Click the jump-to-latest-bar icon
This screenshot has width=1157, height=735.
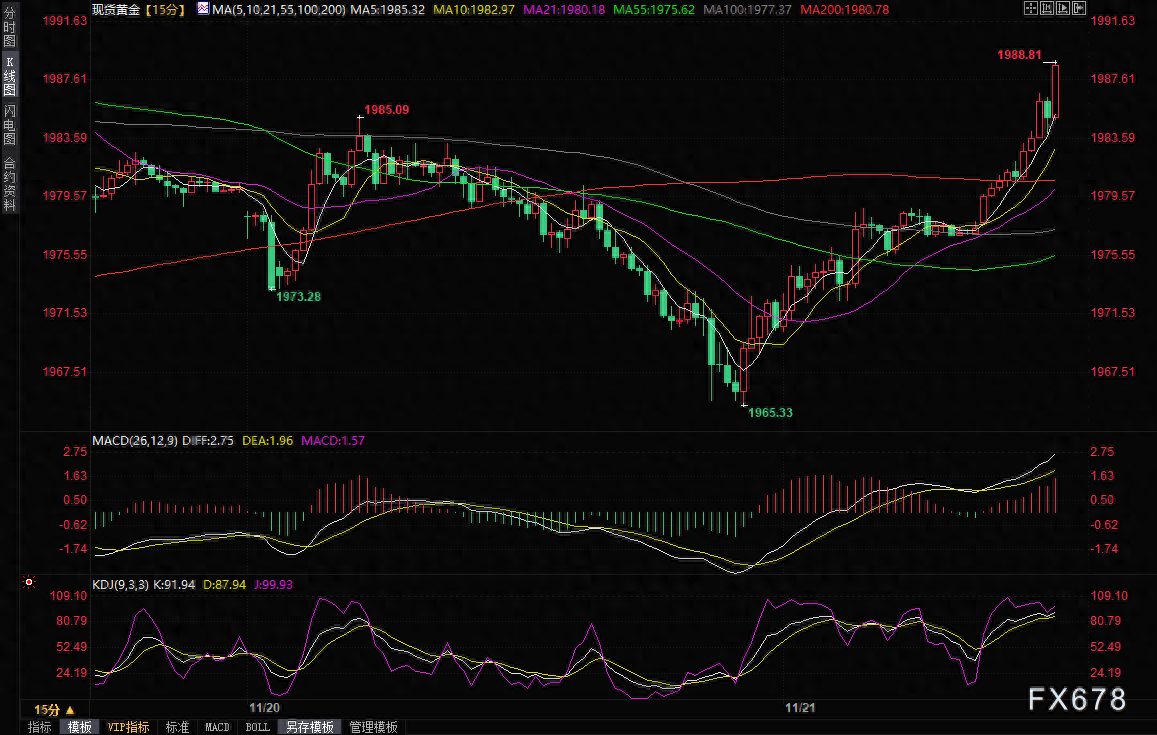point(1079,8)
